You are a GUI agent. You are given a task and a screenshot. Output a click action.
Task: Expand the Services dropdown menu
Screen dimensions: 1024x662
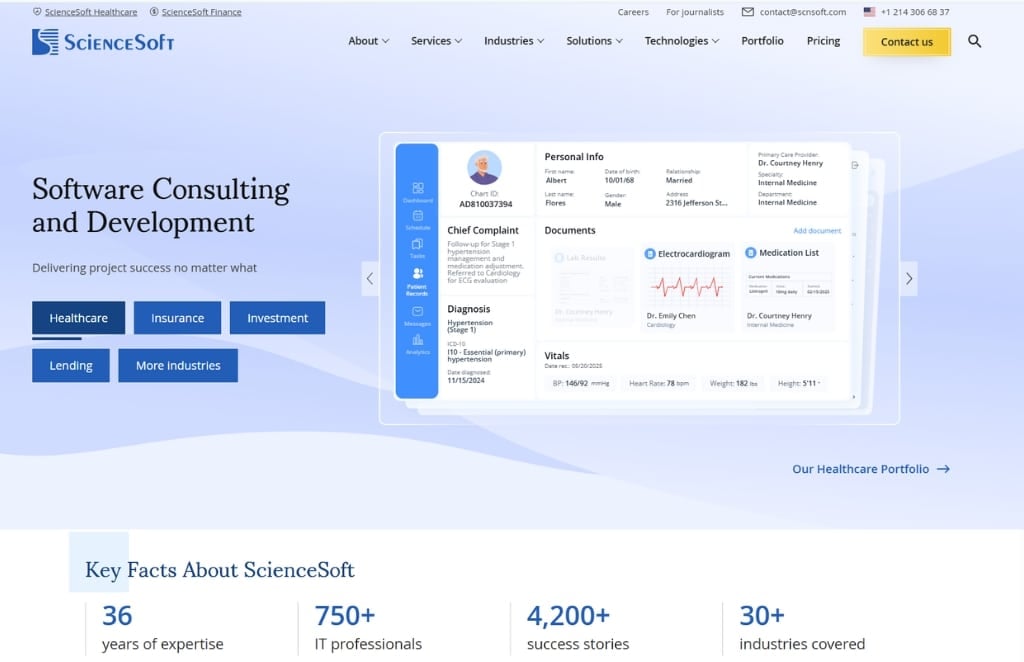point(436,41)
